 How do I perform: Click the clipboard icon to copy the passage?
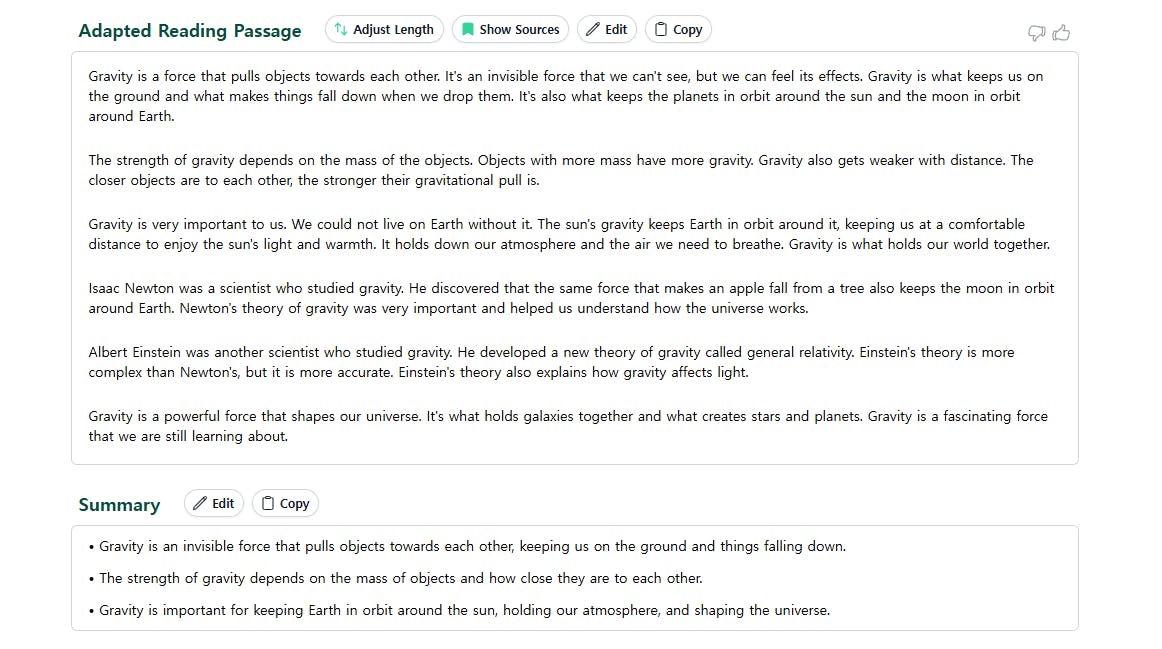tap(660, 30)
